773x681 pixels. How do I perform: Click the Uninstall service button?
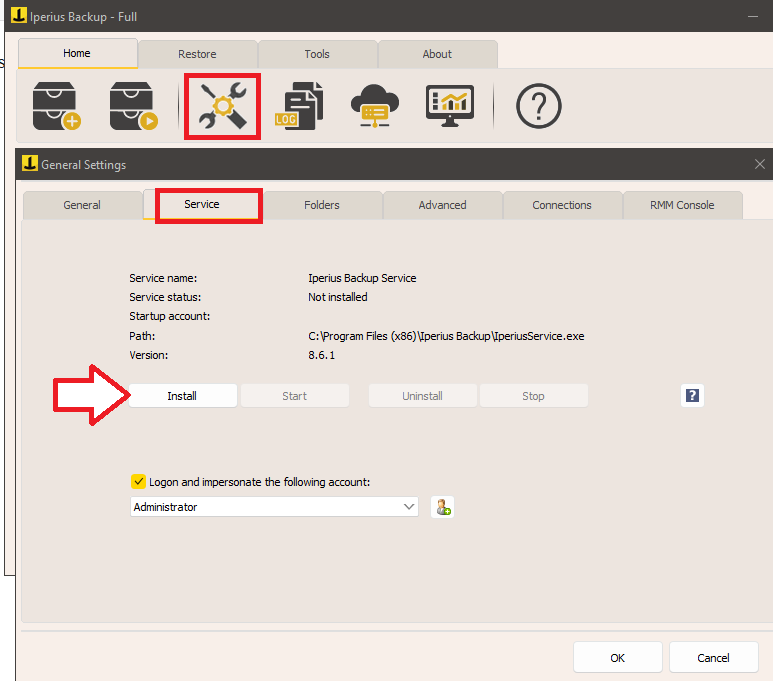click(x=422, y=396)
